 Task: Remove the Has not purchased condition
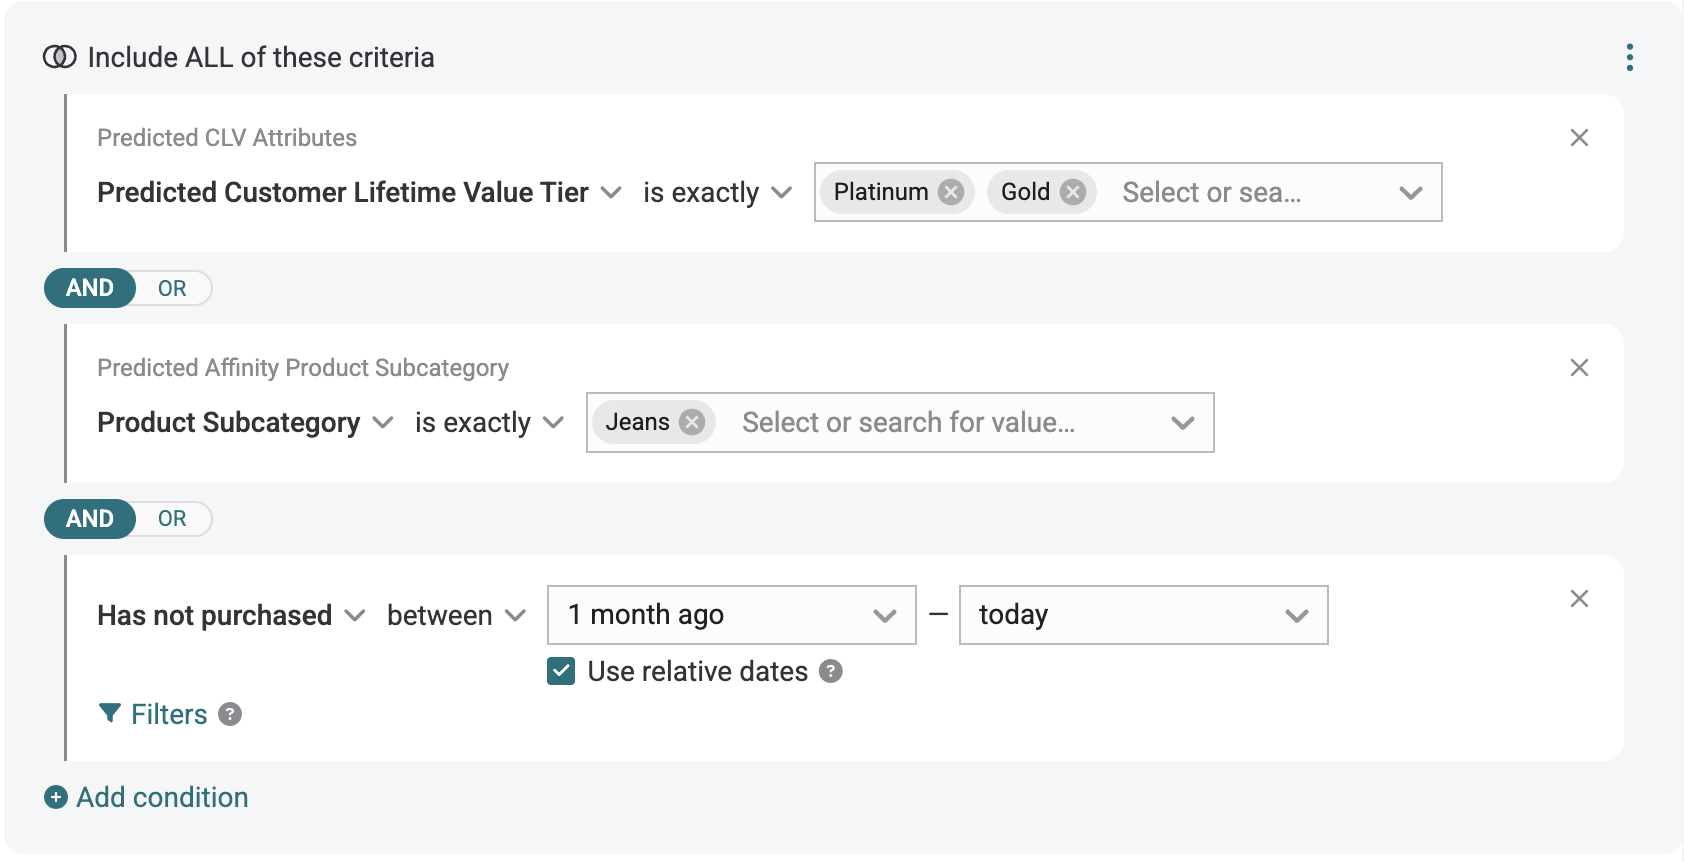point(1579,599)
